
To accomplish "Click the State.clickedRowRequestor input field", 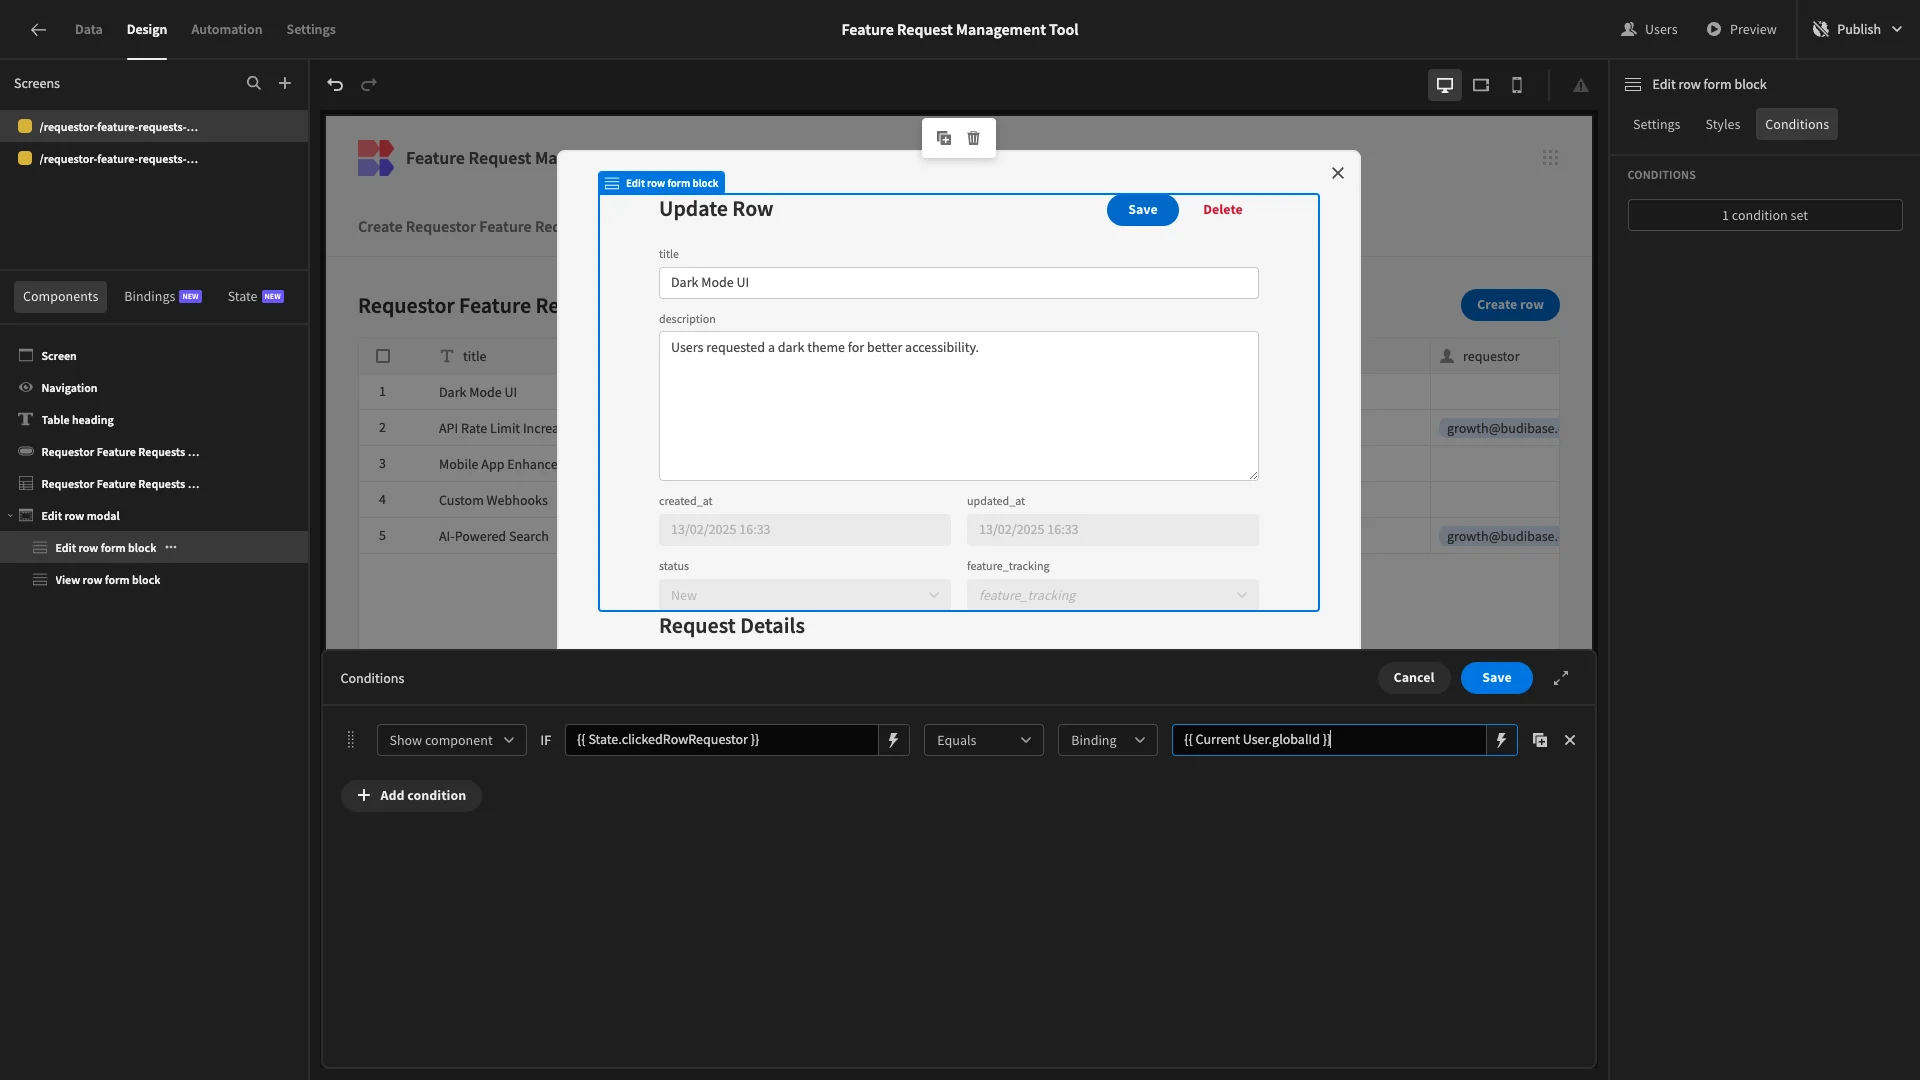I will [x=722, y=740].
